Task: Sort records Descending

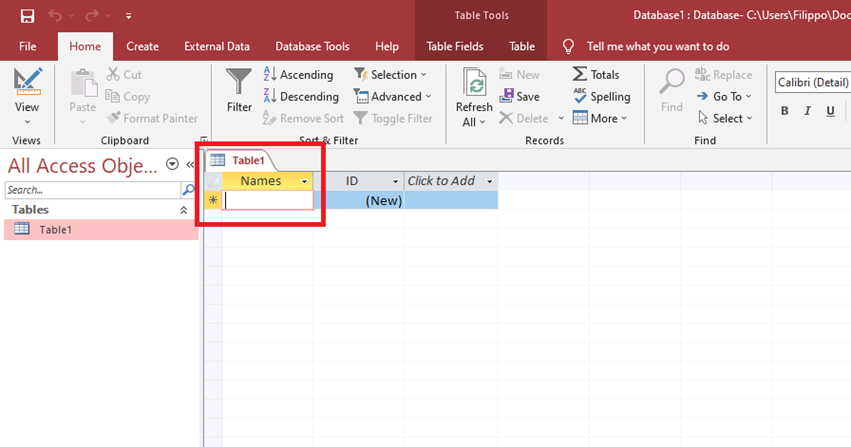Action: 301,97
